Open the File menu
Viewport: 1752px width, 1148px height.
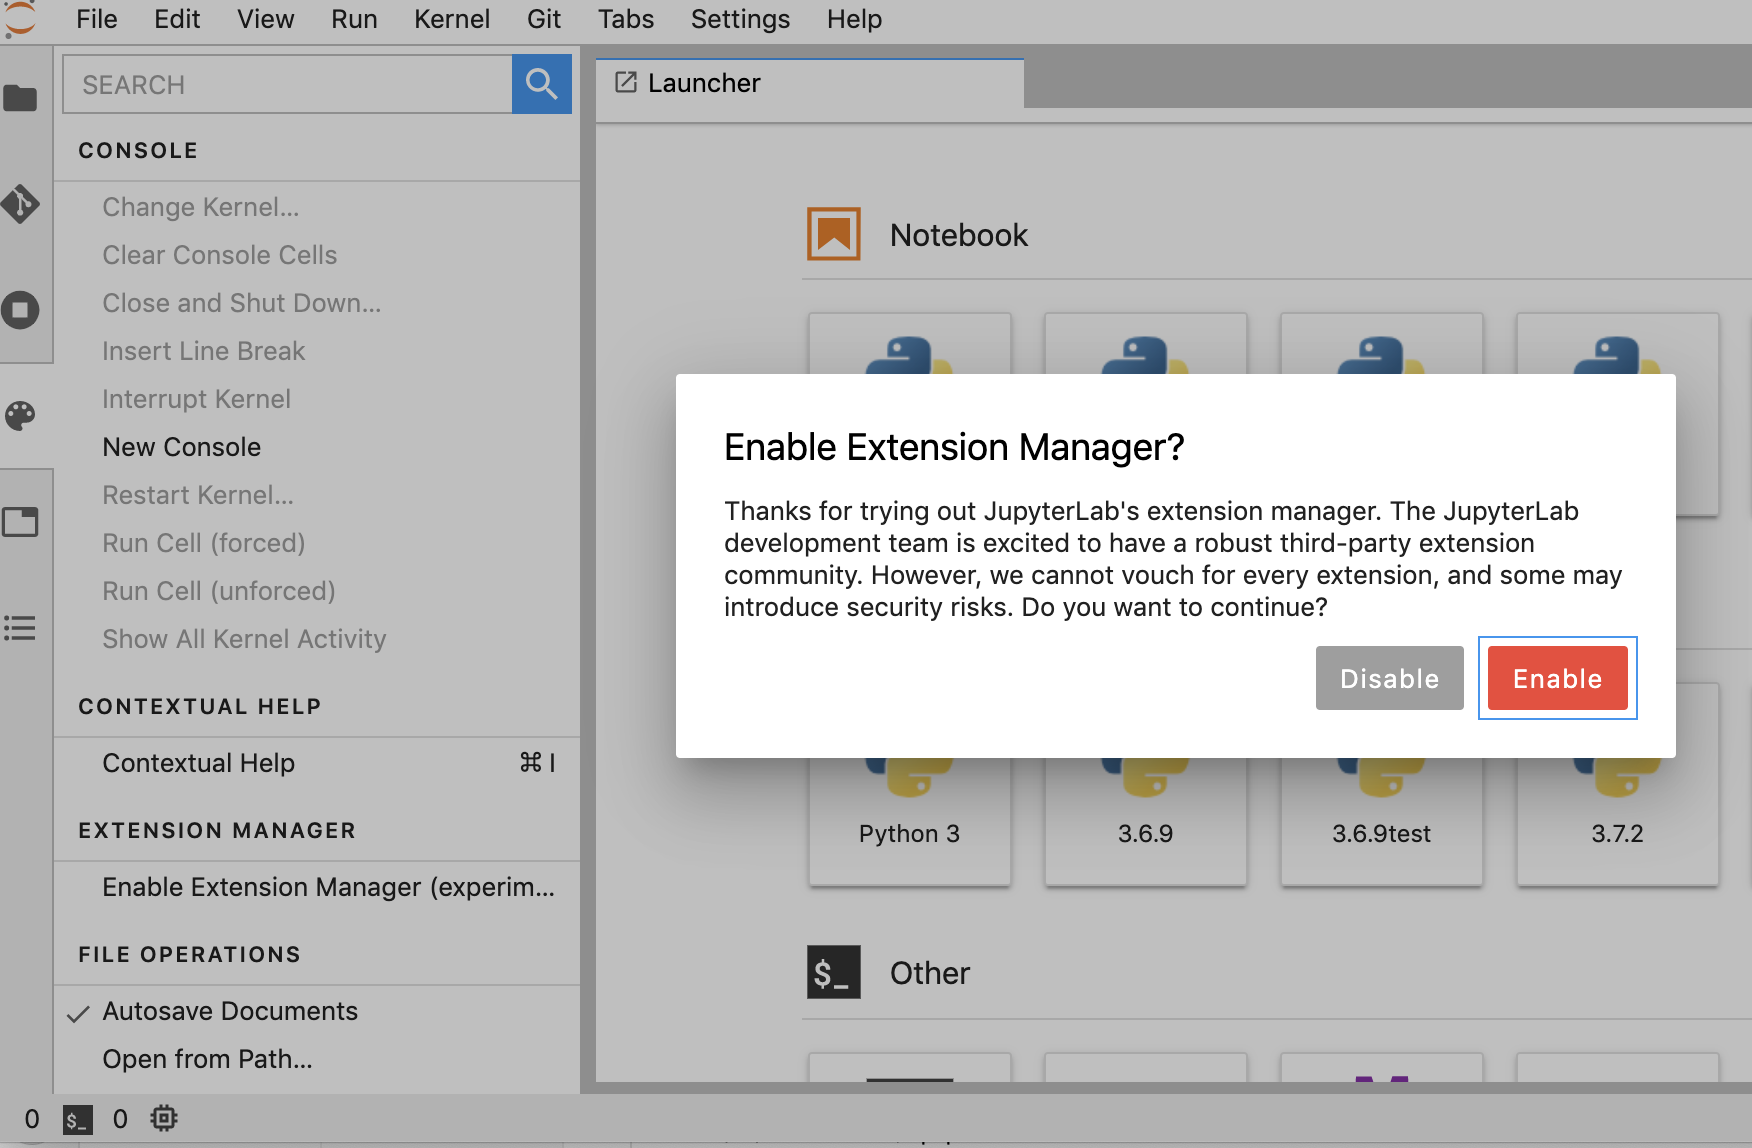(x=97, y=19)
